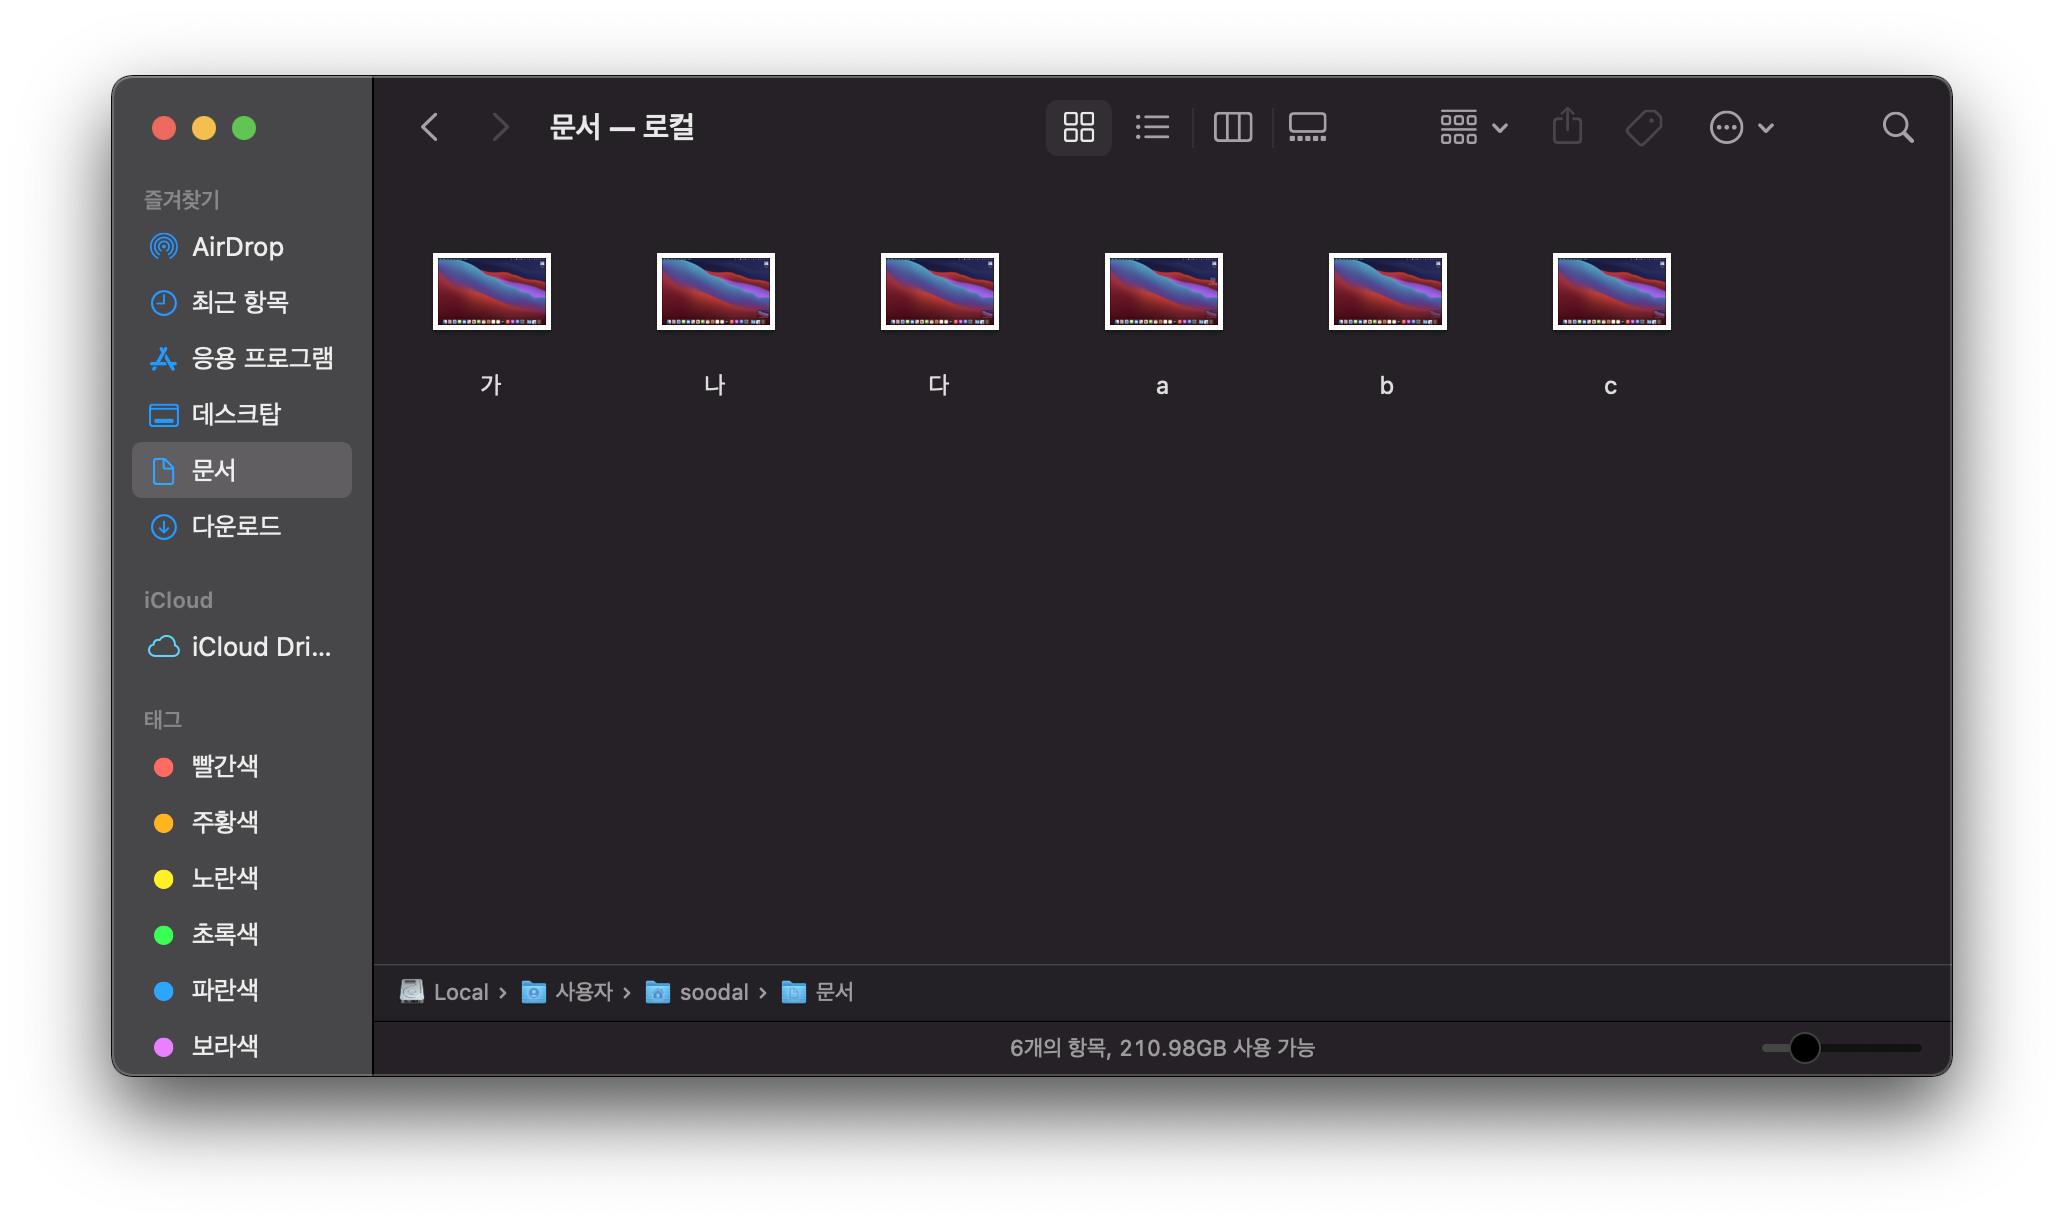2064x1224 pixels.
Task: Click the tag icon in toolbar
Action: [1643, 127]
